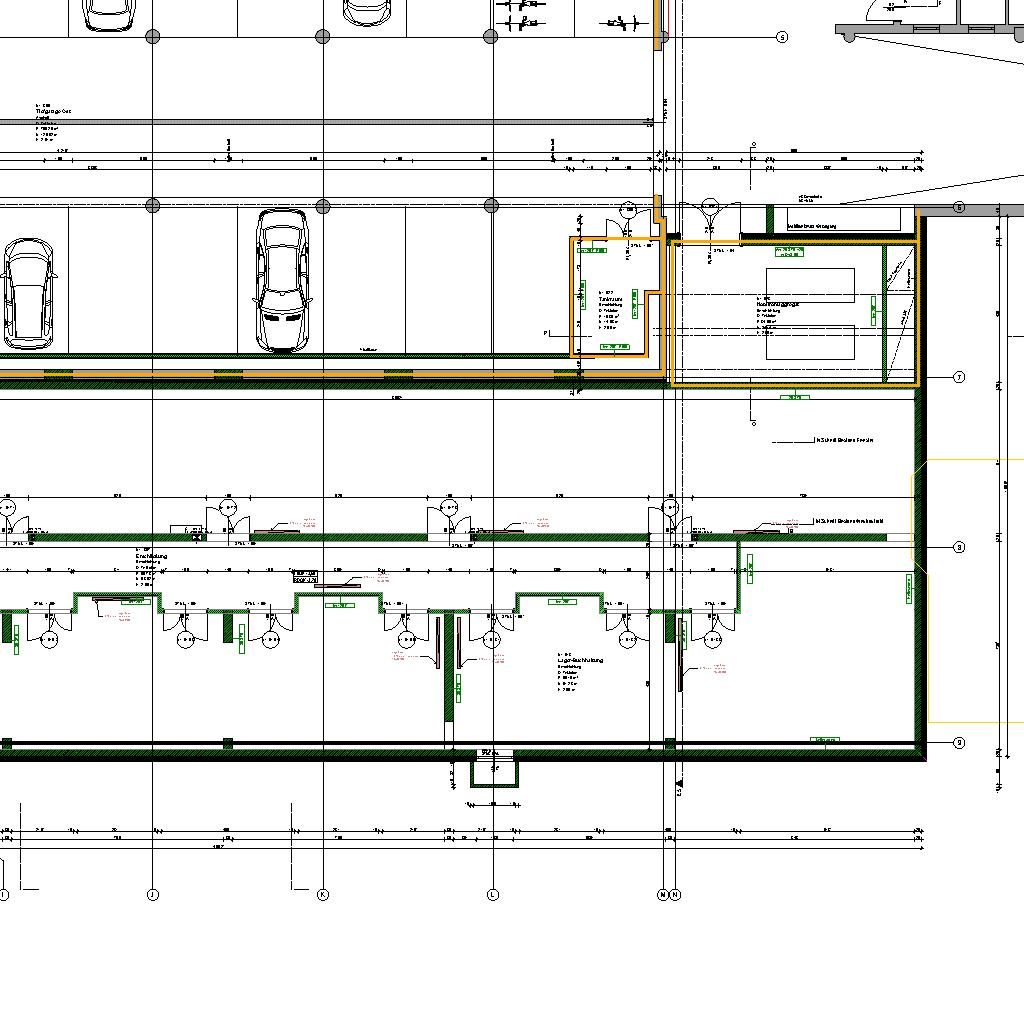The image size is (1024, 1024).
Task: Select green tag at top of tank room
Action: click(789, 251)
